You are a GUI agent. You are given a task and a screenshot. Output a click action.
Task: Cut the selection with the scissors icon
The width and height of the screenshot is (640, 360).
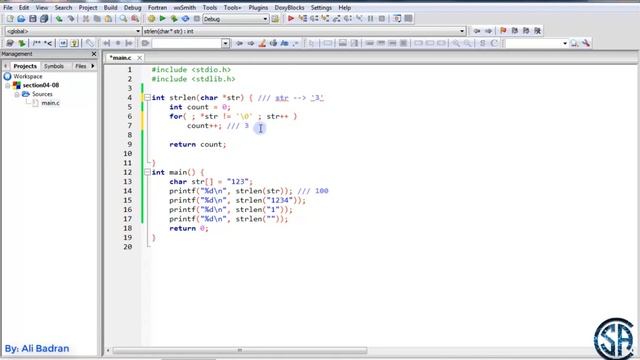(x=86, y=19)
